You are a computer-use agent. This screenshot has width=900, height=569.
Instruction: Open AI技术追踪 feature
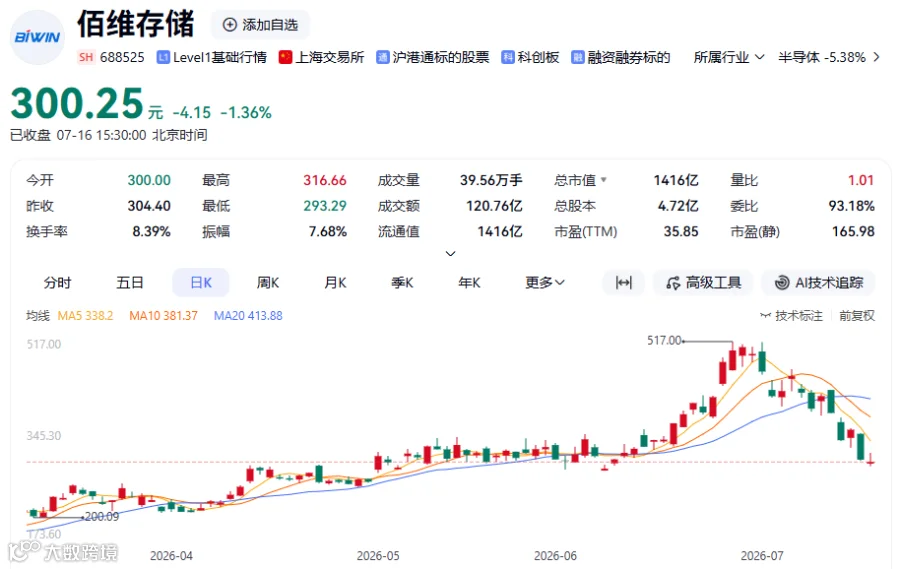(818, 282)
